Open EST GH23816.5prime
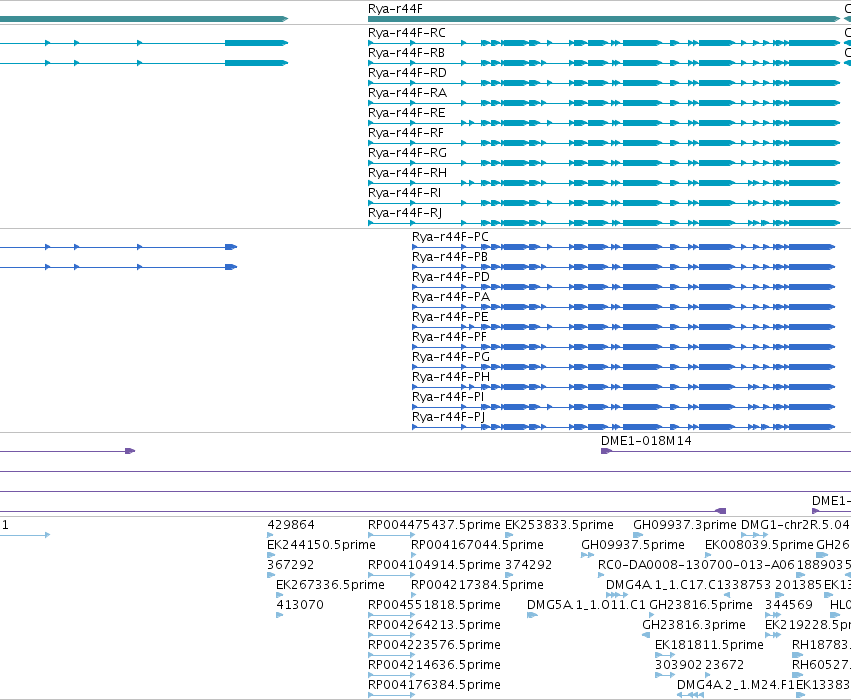 pos(701,606)
